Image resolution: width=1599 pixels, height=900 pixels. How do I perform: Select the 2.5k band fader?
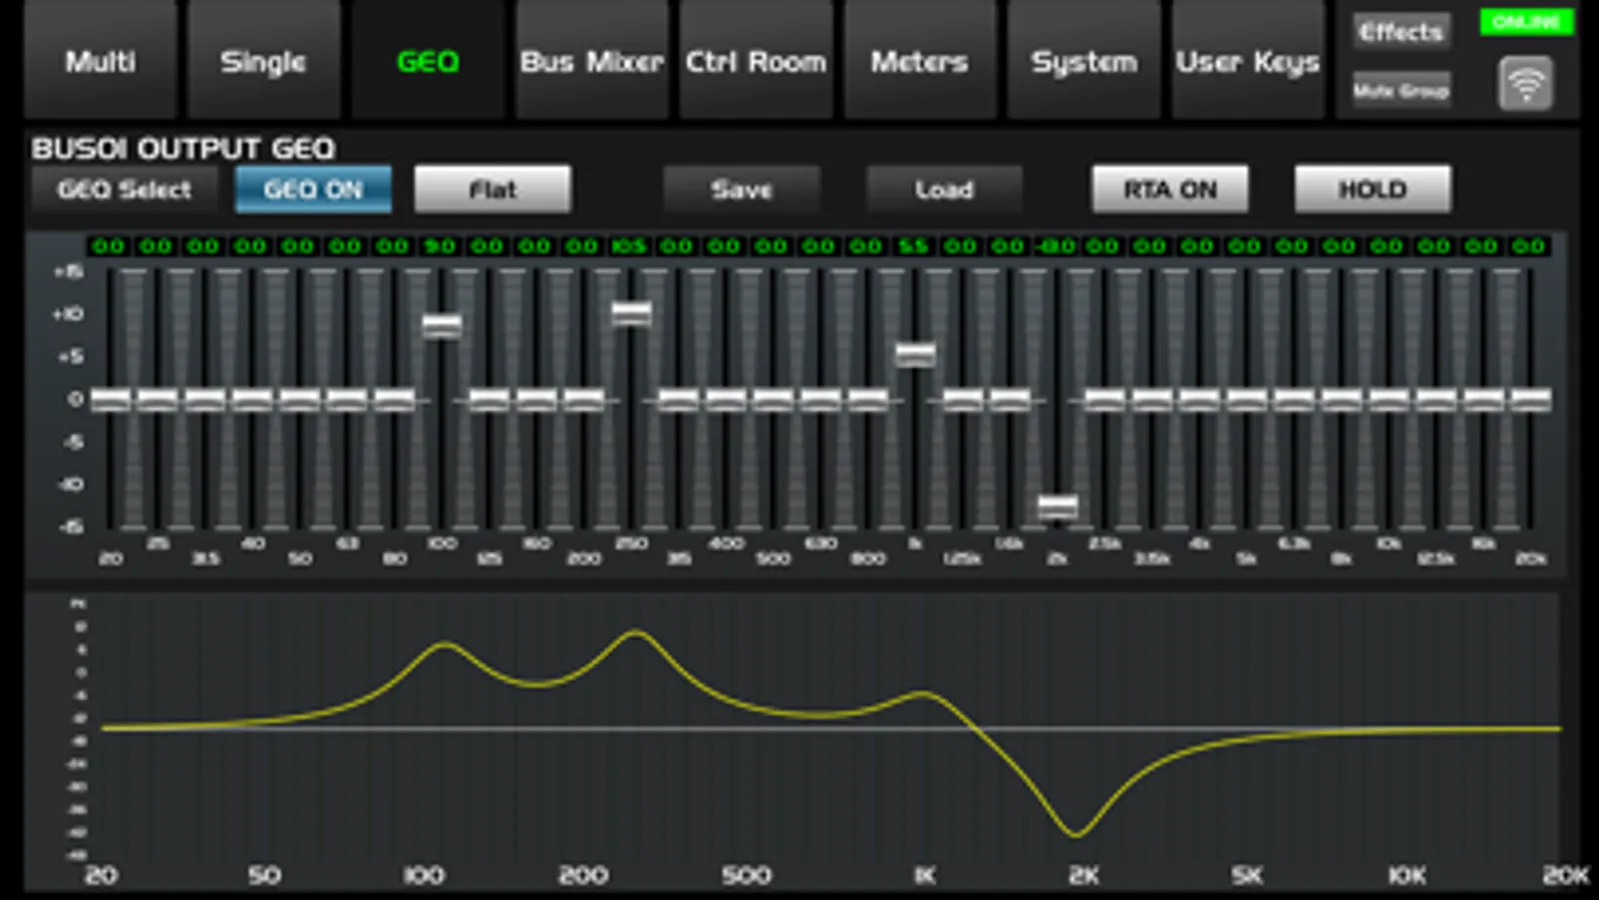tap(1104, 399)
